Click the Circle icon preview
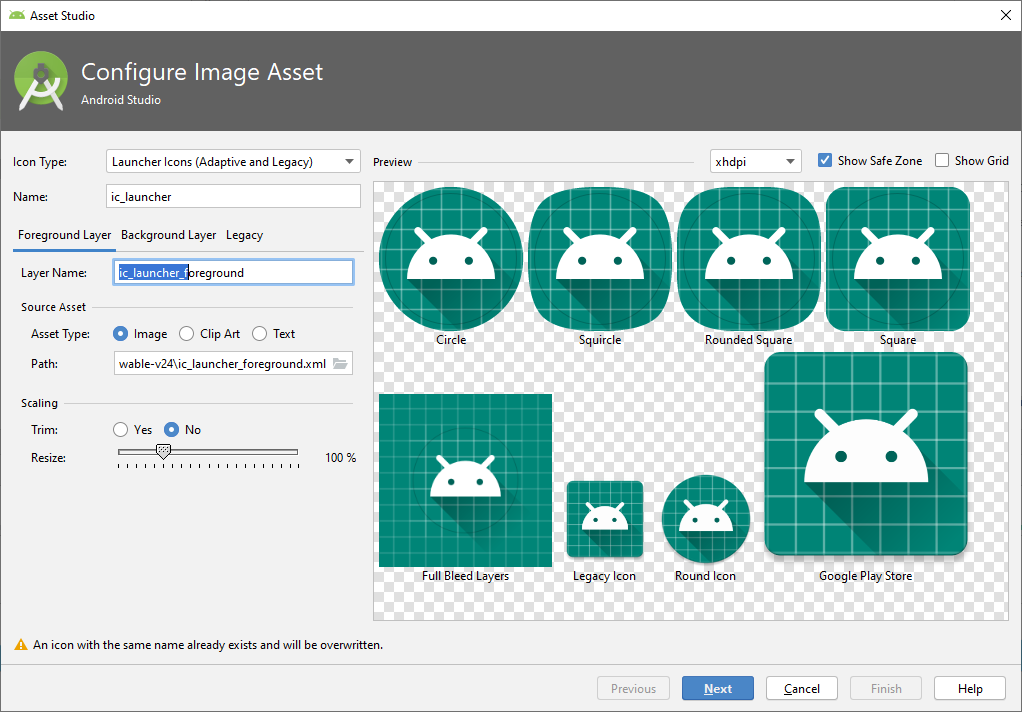The height and width of the screenshot is (712, 1022). tap(451, 258)
